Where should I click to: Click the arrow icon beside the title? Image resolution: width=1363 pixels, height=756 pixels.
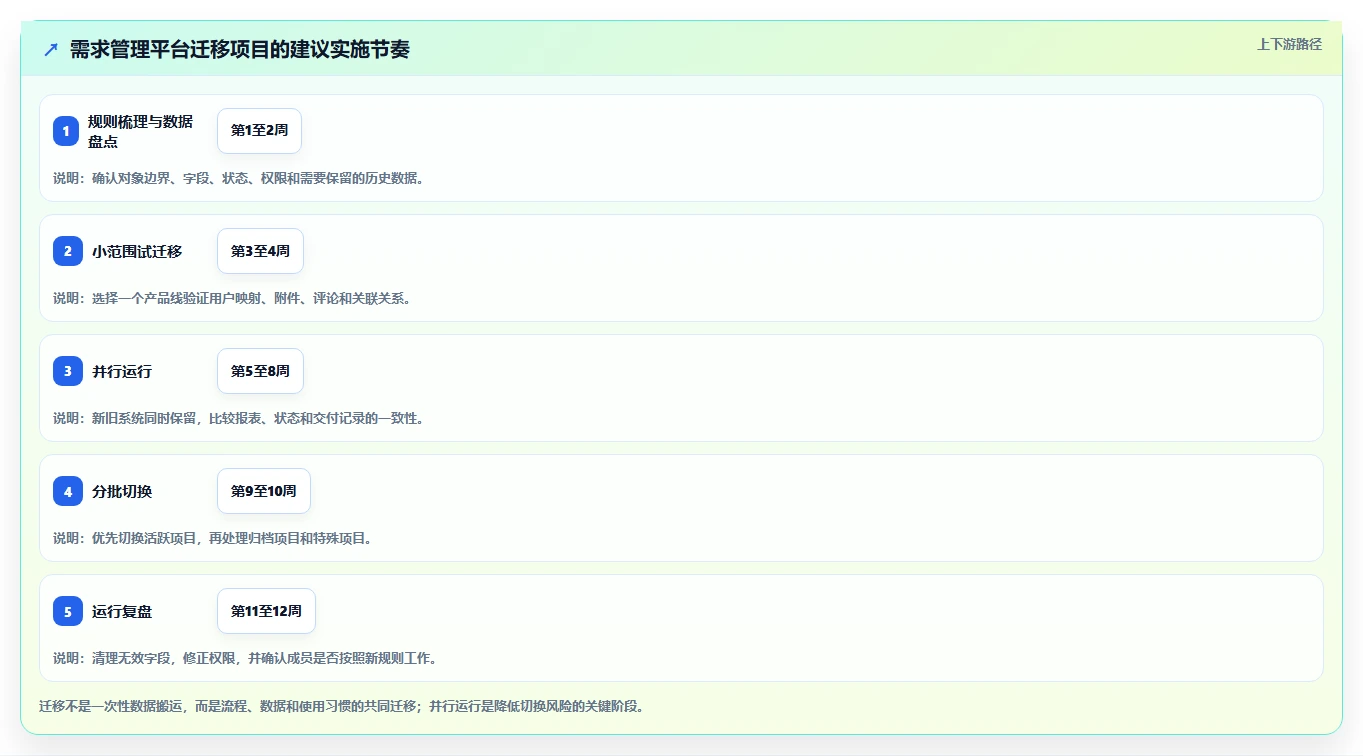51,49
